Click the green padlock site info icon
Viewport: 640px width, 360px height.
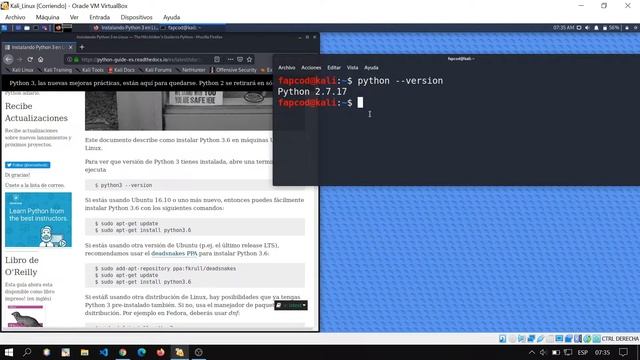[76, 60]
